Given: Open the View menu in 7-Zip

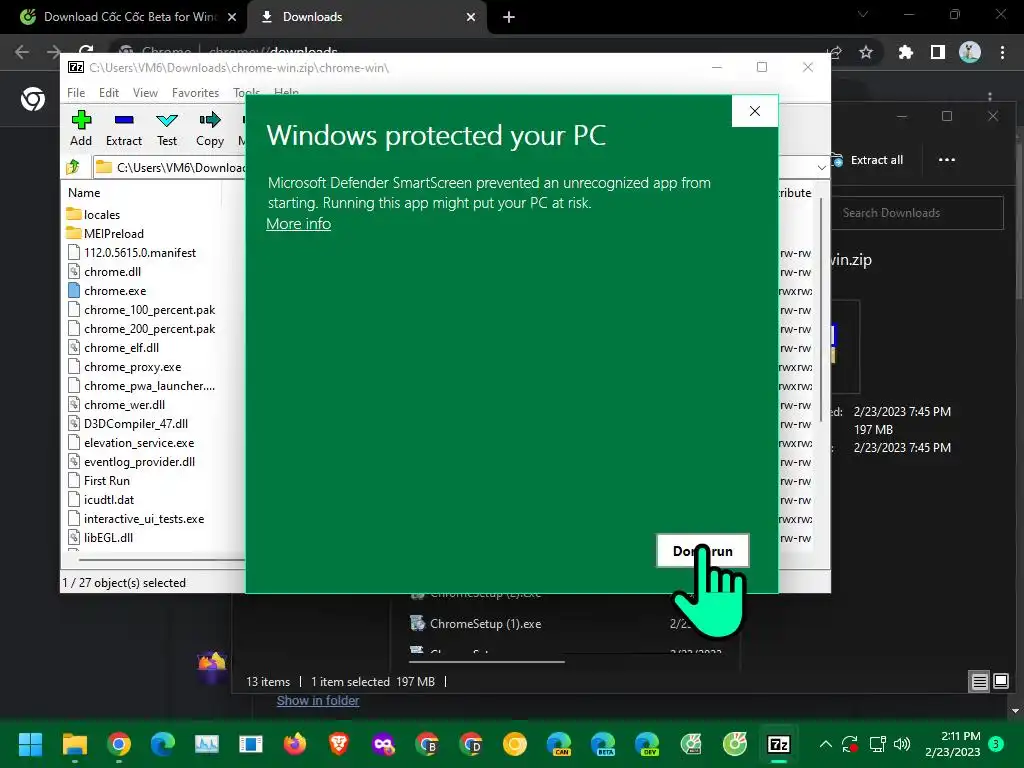Looking at the screenshot, I should tap(145, 93).
